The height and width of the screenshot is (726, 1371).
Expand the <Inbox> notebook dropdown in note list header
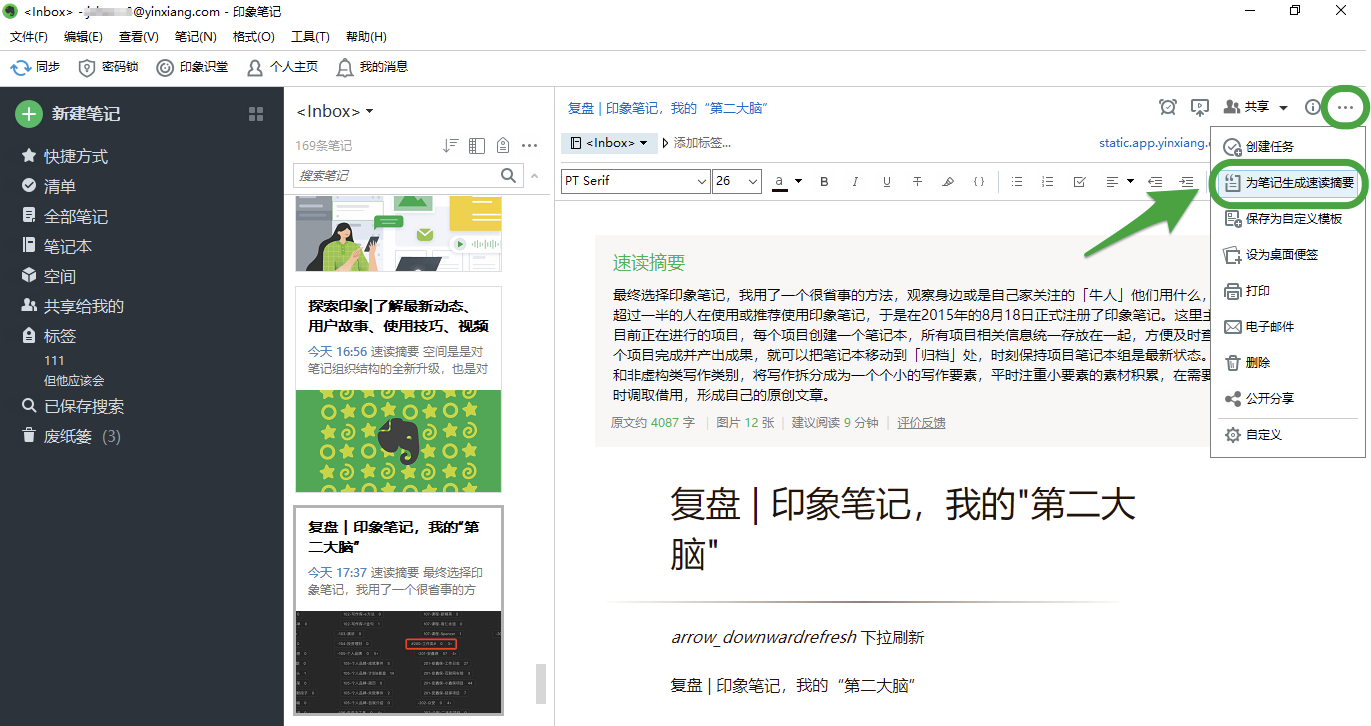370,111
